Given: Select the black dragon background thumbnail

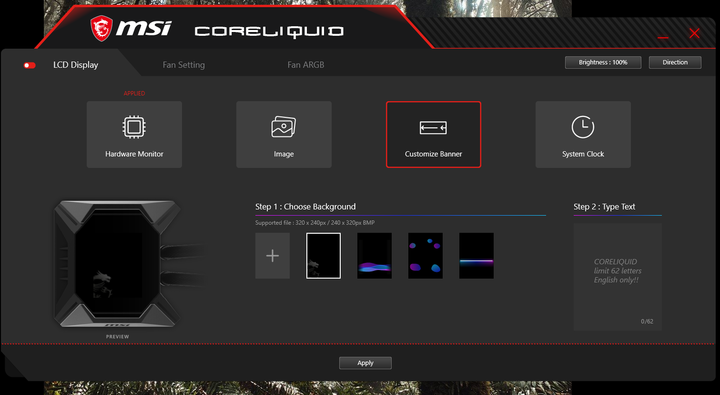Looking at the screenshot, I should click(324, 255).
